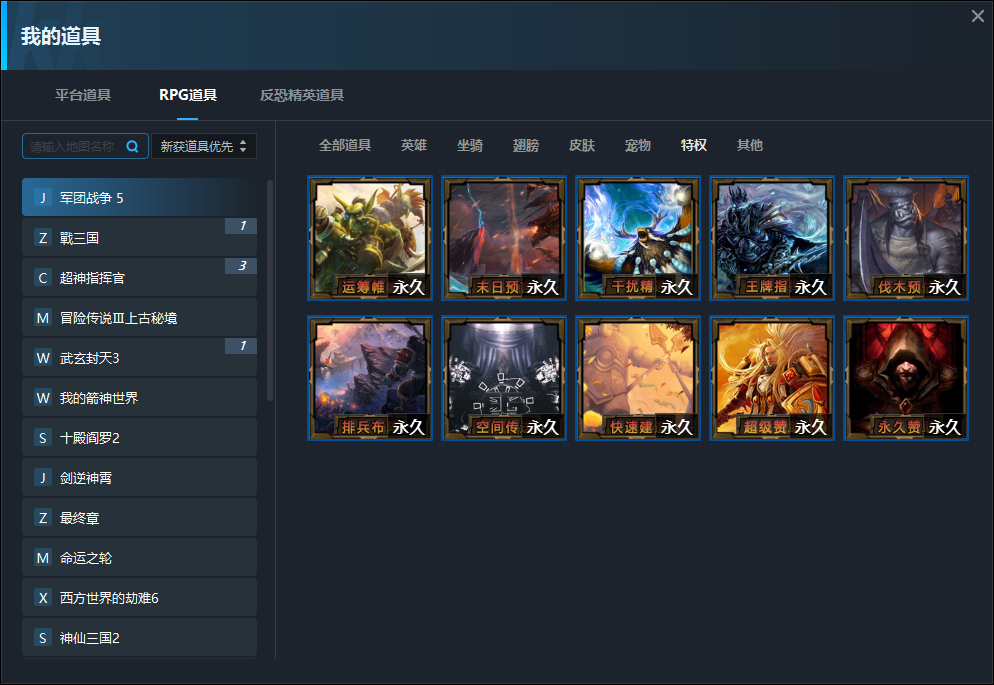Select the 十殿阎罗2 map row
Viewport: 994px width, 685px height.
[139, 438]
